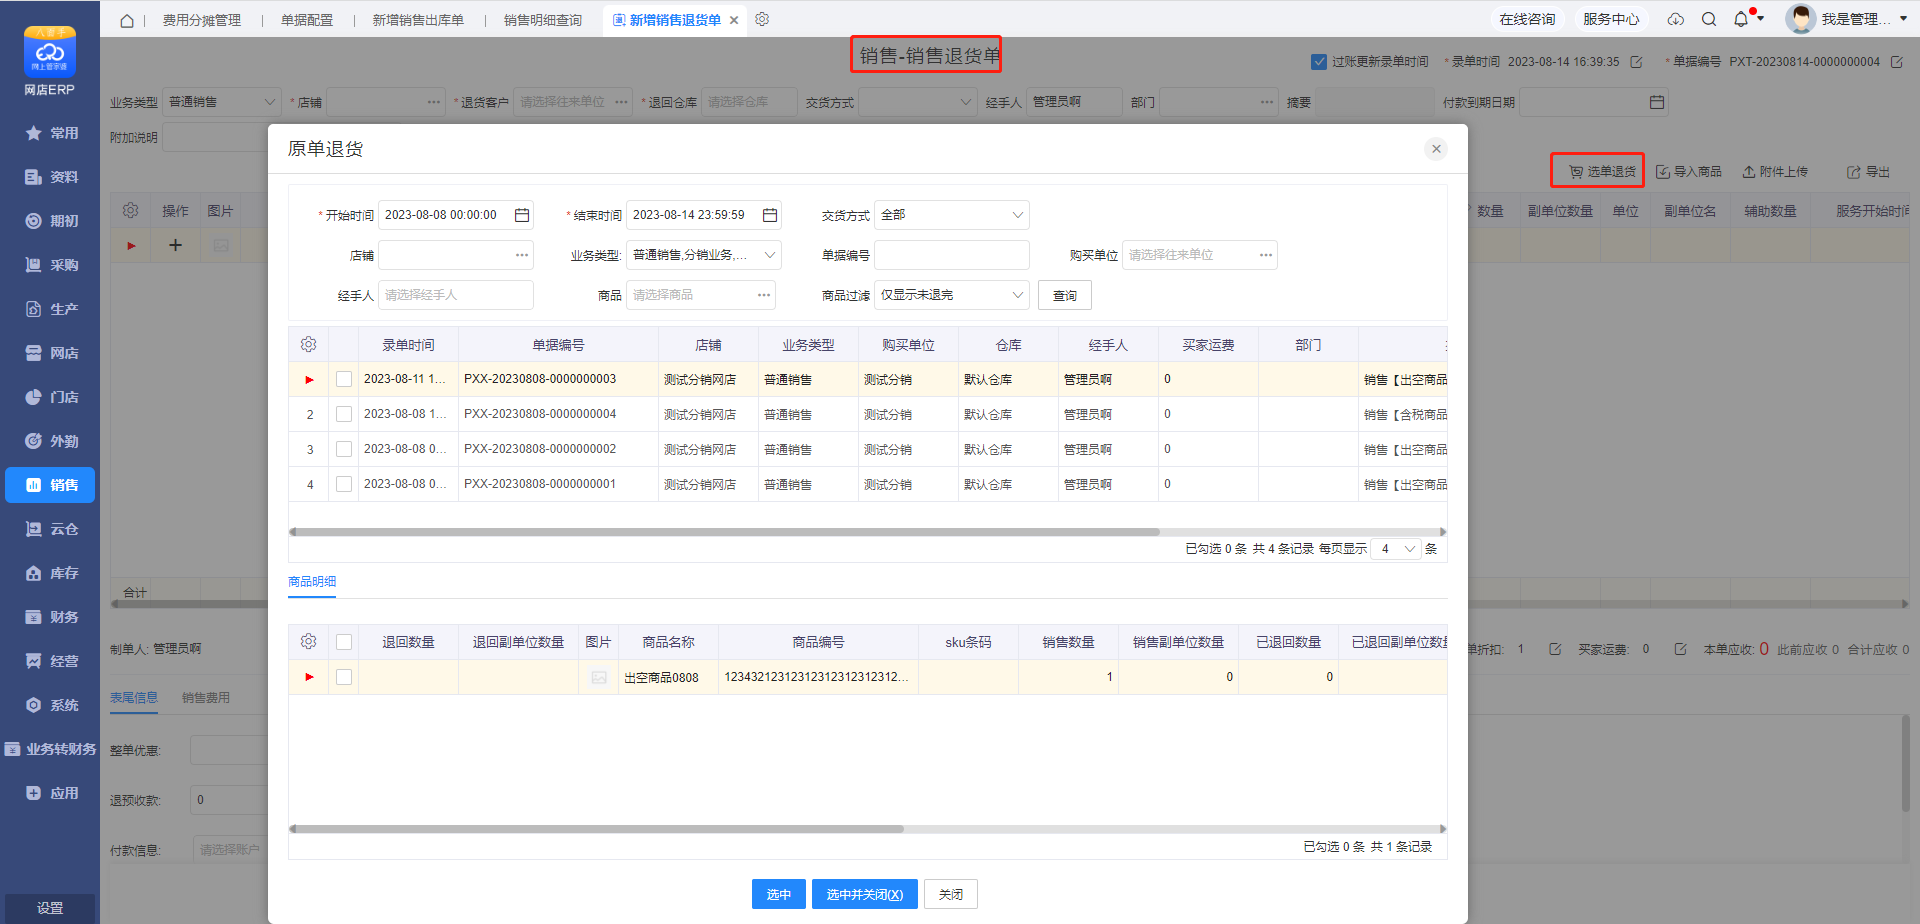Switch to 费用分摊管理 tab

[x=202, y=20]
